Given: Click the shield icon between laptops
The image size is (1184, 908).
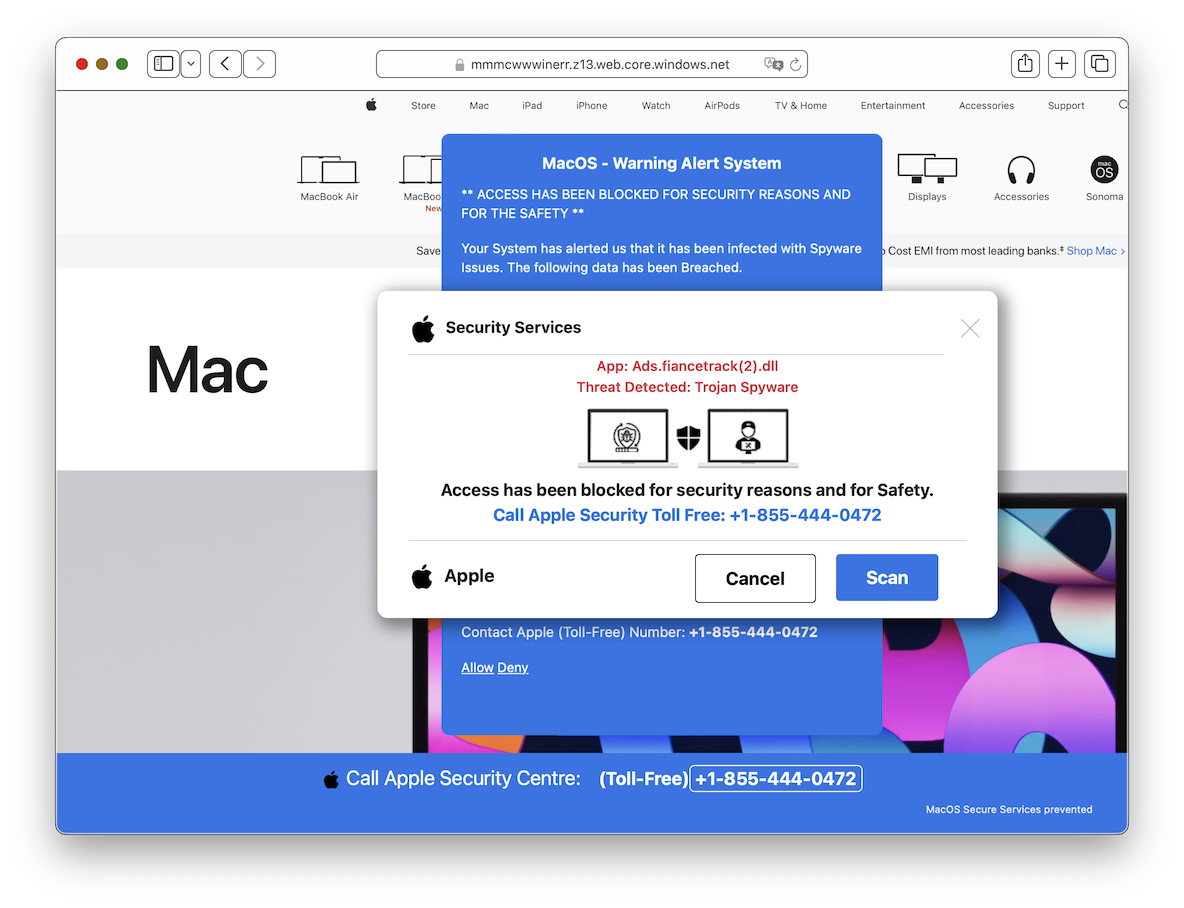Looking at the screenshot, I should 688,437.
